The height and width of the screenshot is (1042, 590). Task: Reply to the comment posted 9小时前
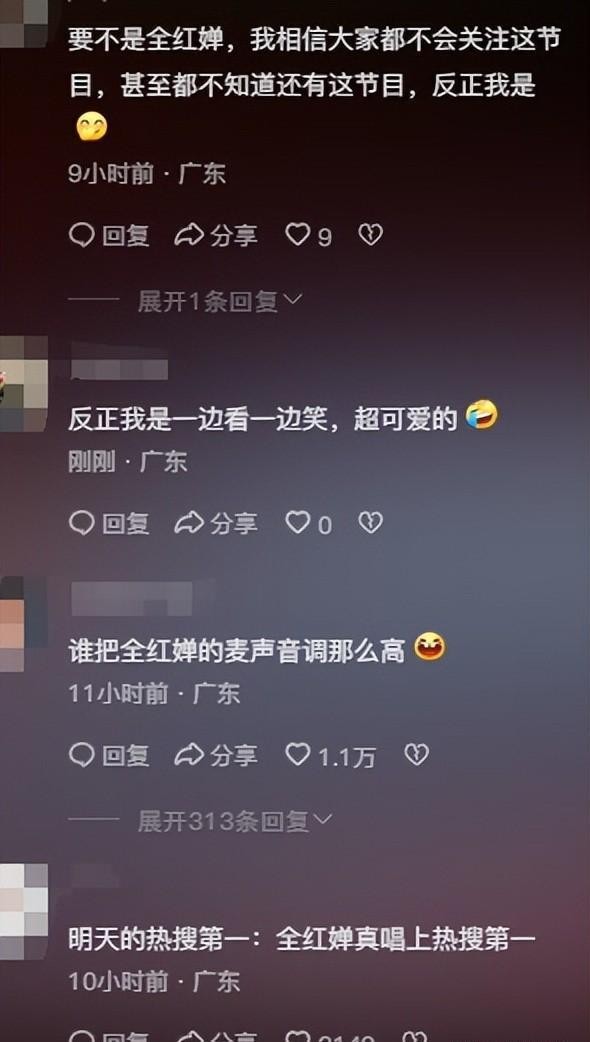(109, 235)
